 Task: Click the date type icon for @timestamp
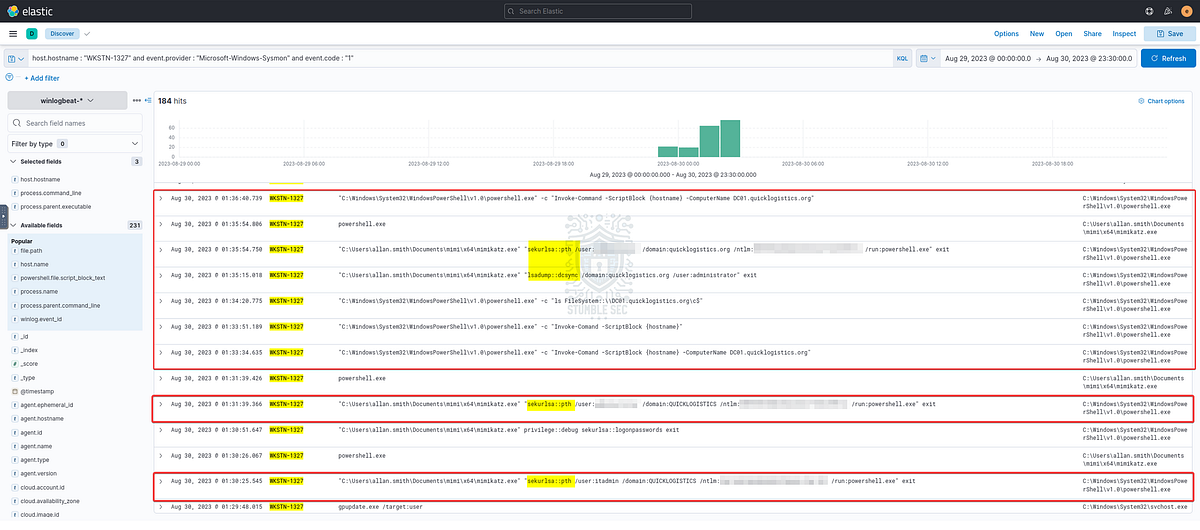point(14,392)
